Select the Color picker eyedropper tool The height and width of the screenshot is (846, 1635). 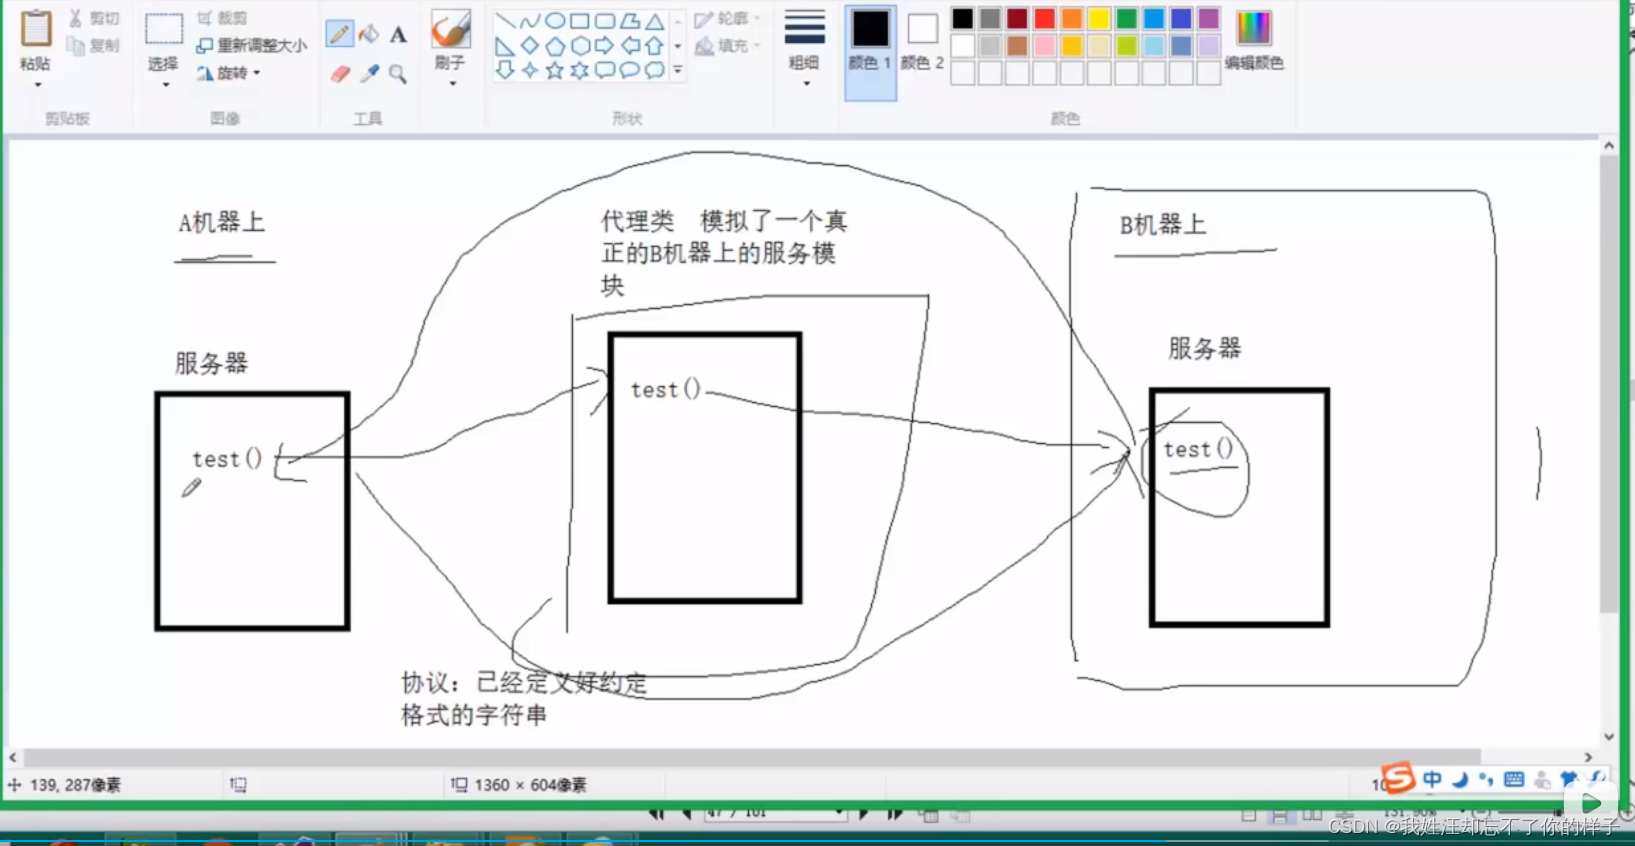369,73
